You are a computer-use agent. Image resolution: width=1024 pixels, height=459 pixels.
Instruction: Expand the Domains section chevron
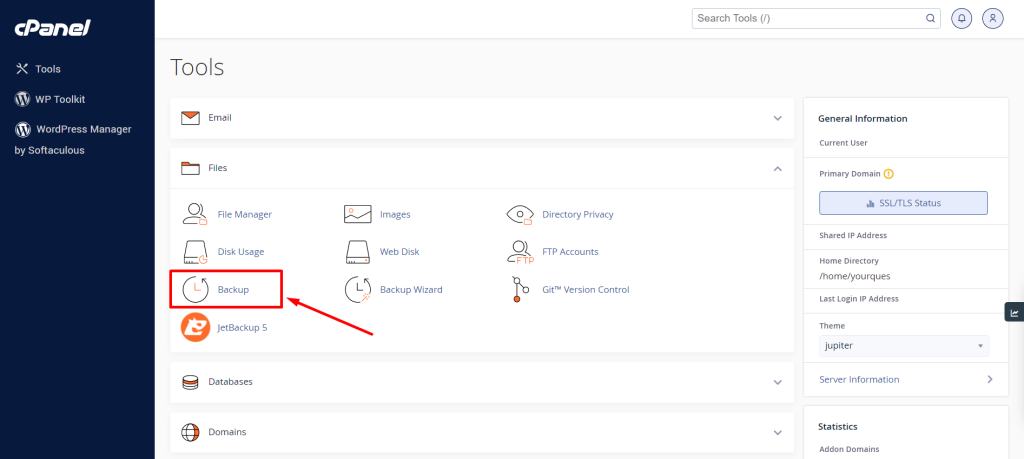coord(777,432)
